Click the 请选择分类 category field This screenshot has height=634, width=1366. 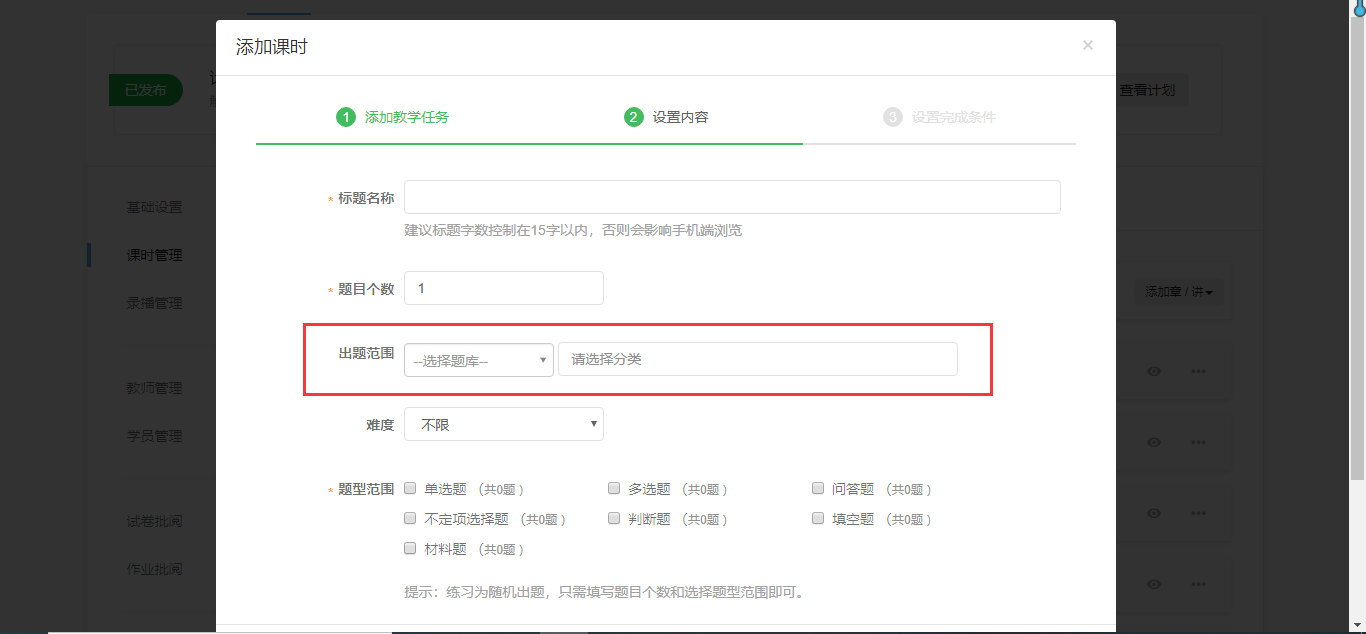click(x=757, y=359)
